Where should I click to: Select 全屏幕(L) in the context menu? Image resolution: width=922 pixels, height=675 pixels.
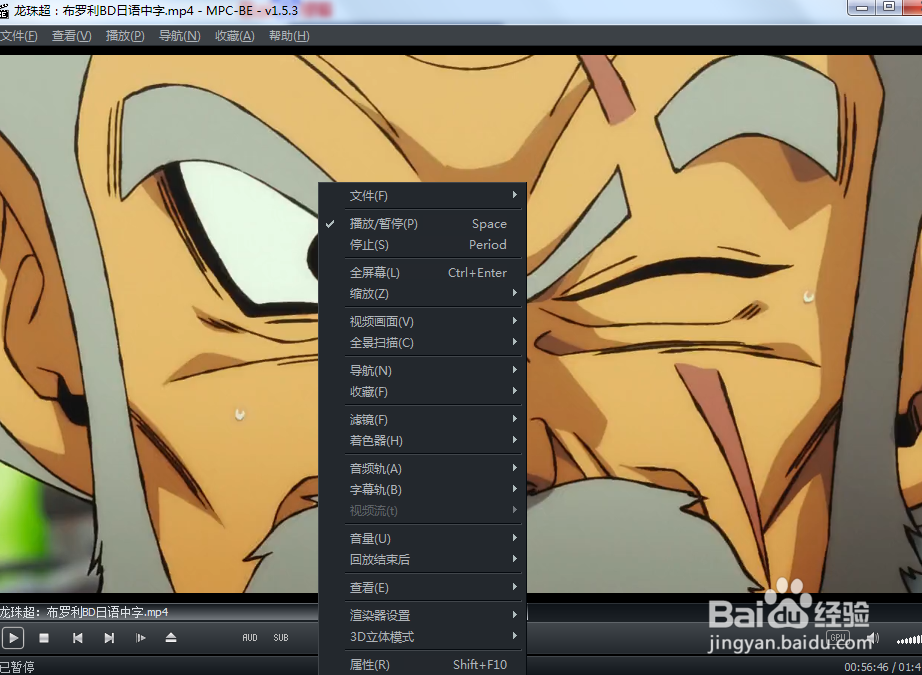(x=422, y=273)
